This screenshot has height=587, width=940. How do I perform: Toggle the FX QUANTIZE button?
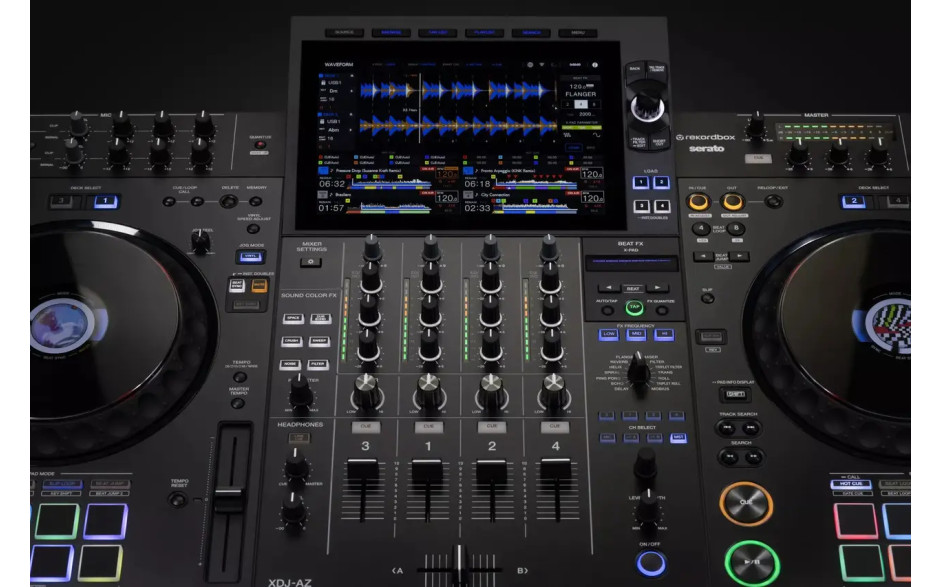[662, 311]
